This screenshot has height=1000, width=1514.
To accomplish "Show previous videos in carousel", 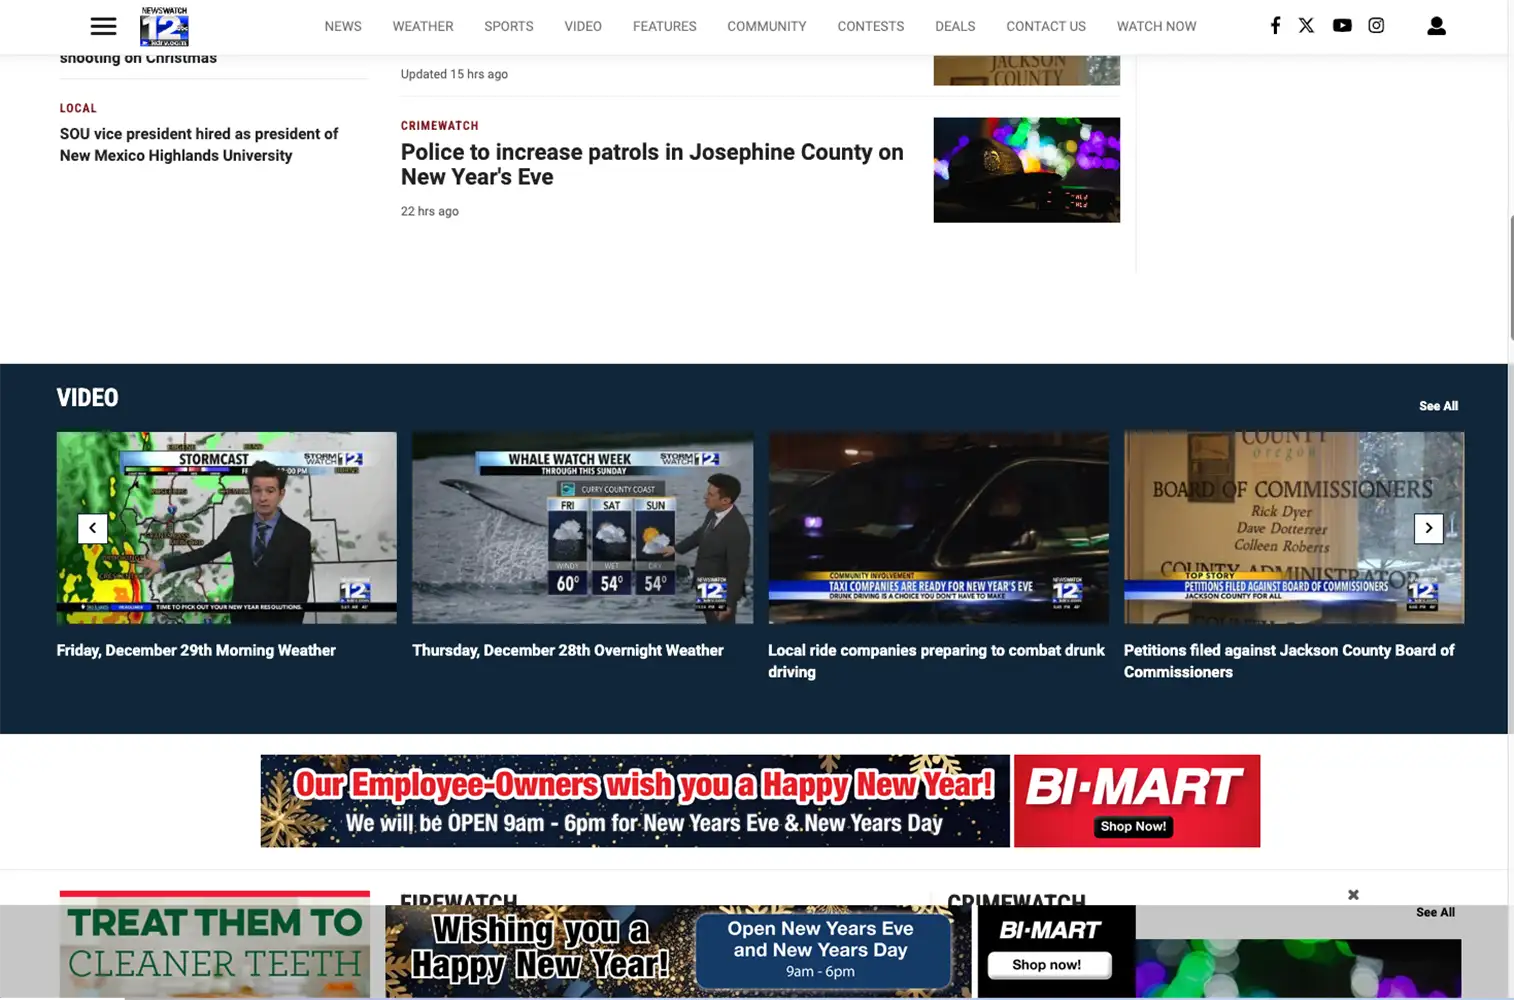I will (x=93, y=528).
